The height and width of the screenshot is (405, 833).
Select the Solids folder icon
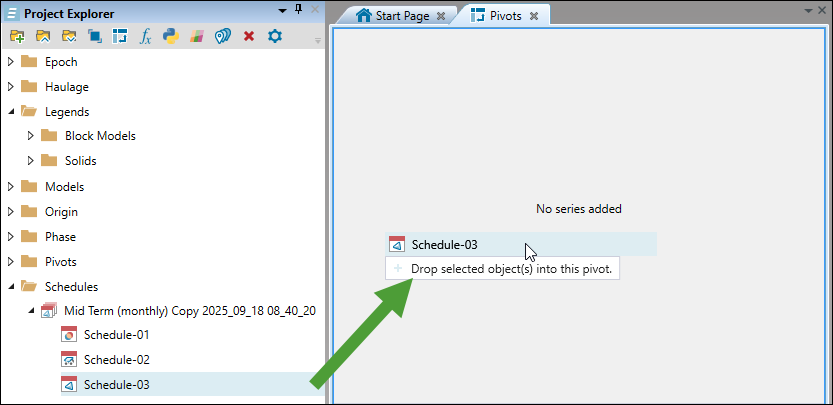(49, 160)
